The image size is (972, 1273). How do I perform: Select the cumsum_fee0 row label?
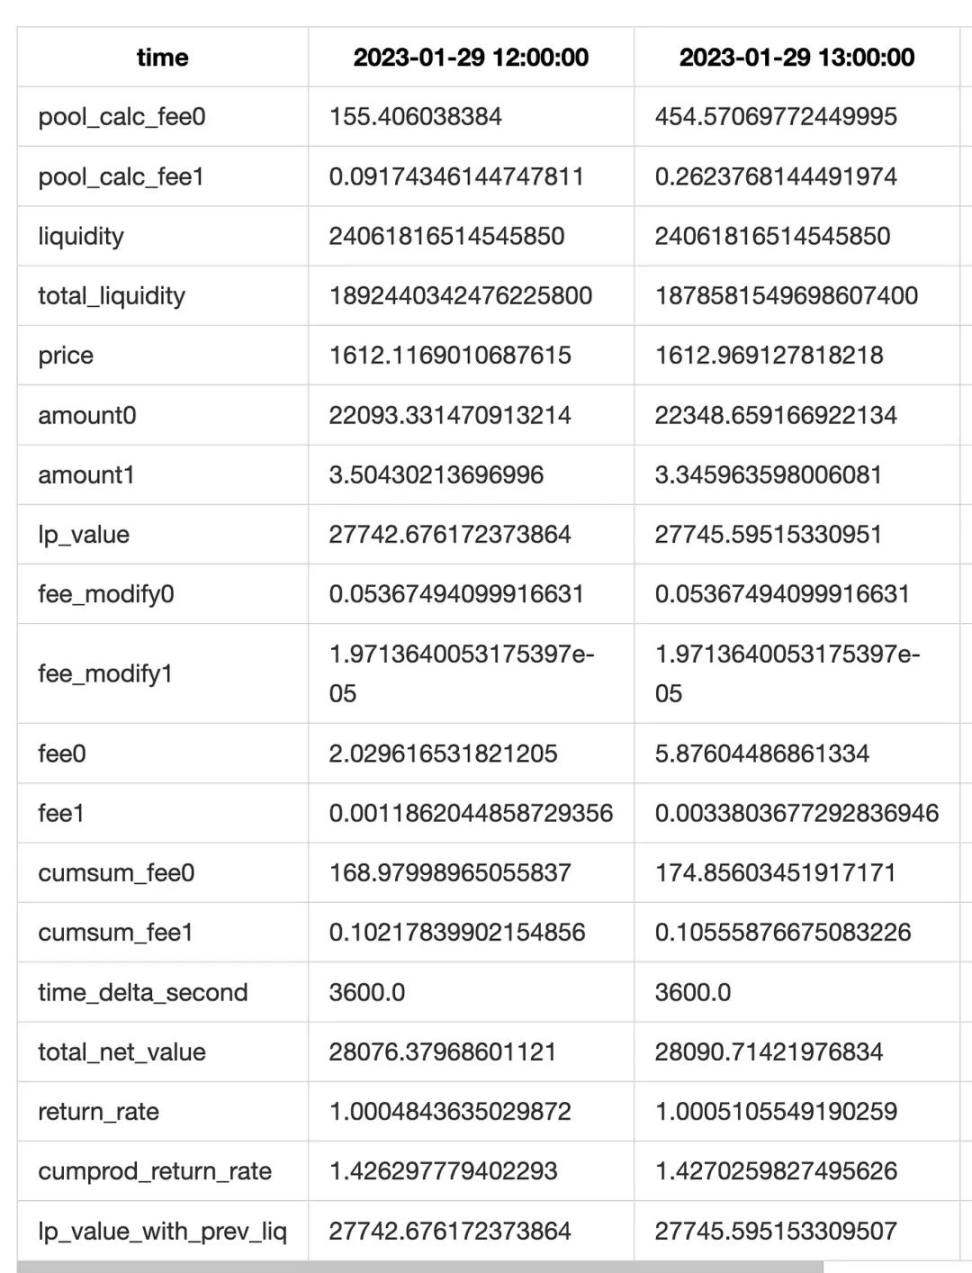tap(116, 873)
